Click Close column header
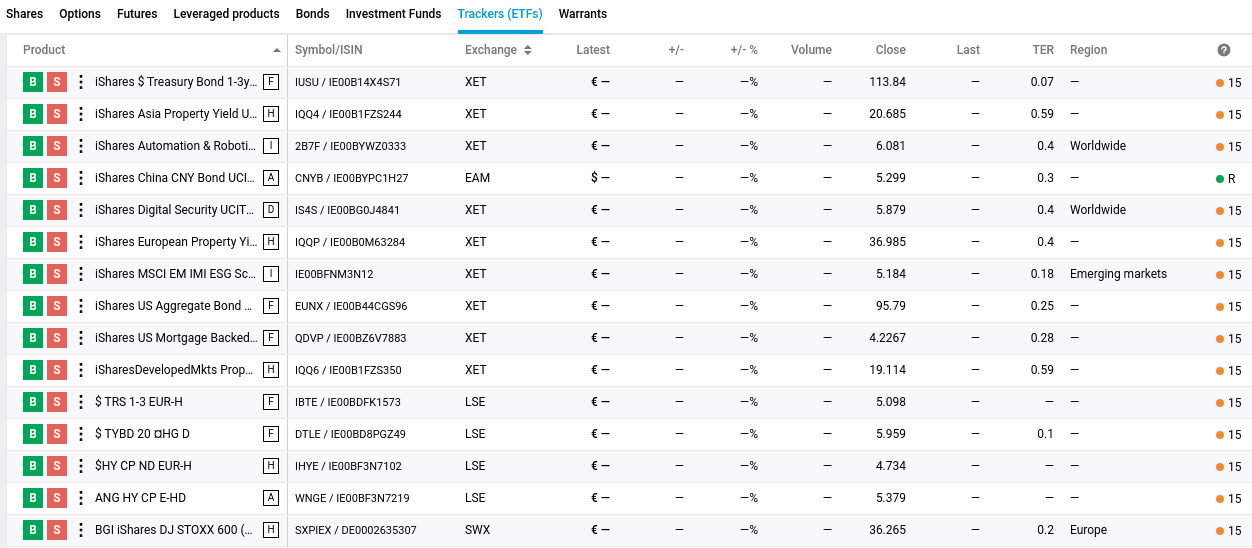The image size is (1252, 548). point(890,50)
